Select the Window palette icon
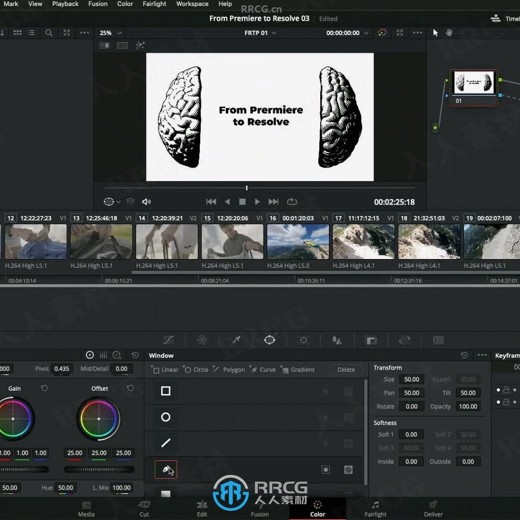Screen dimensions: 520x520 (x=269, y=340)
